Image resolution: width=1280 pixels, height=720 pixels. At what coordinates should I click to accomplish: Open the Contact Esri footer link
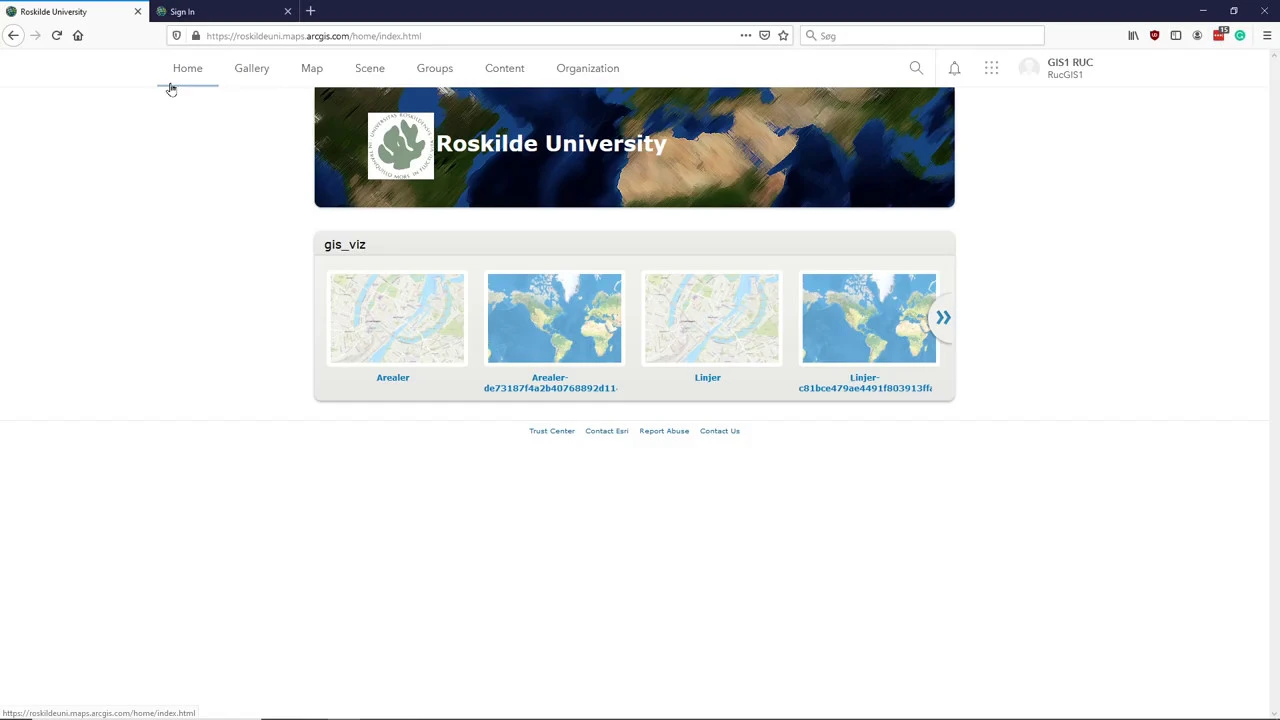[607, 431]
